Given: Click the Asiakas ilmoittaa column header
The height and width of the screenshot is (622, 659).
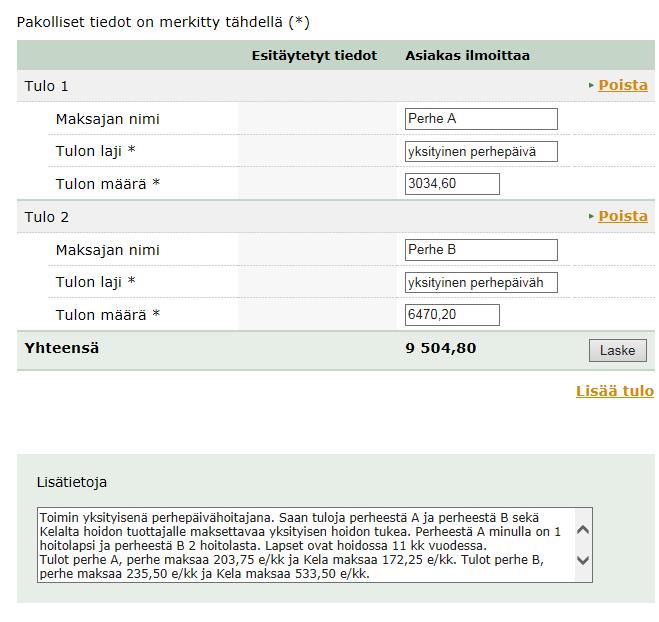Looking at the screenshot, I should (467, 55).
